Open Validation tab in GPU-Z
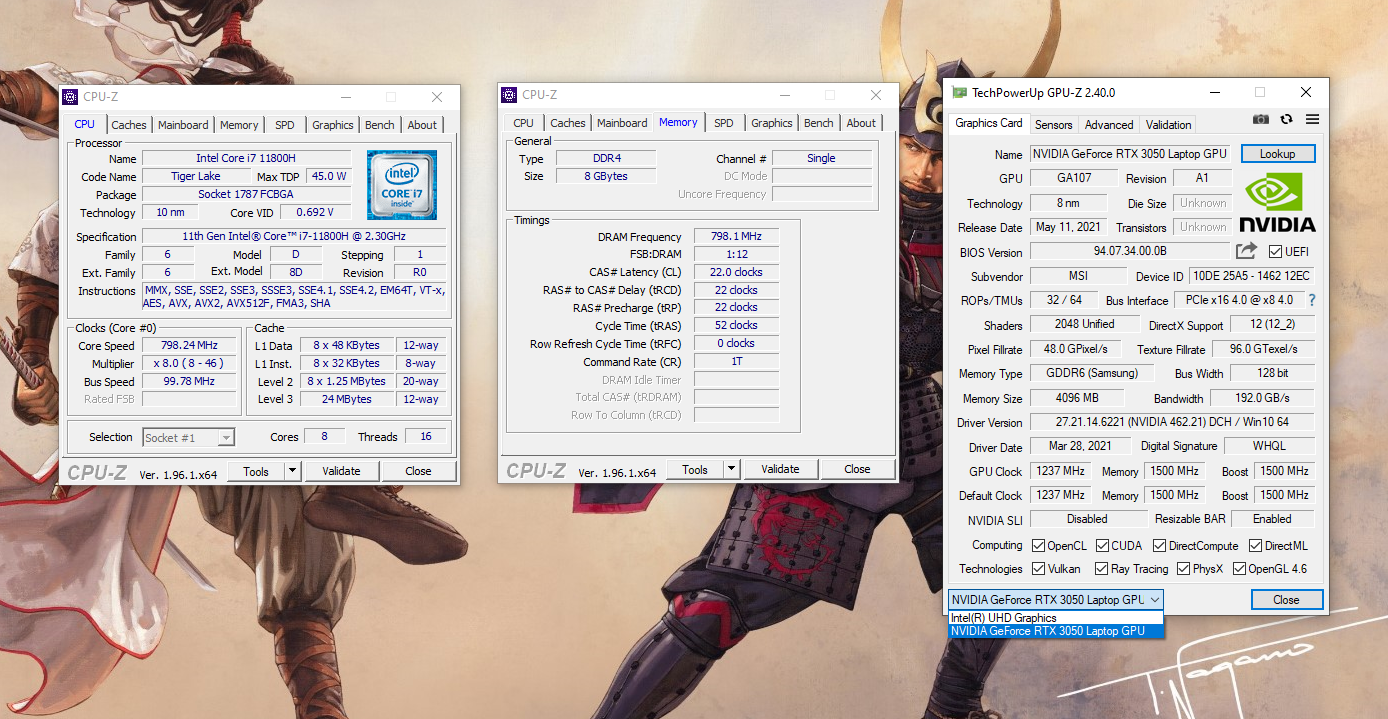Viewport: 1388px width, 719px height. tap(1168, 125)
